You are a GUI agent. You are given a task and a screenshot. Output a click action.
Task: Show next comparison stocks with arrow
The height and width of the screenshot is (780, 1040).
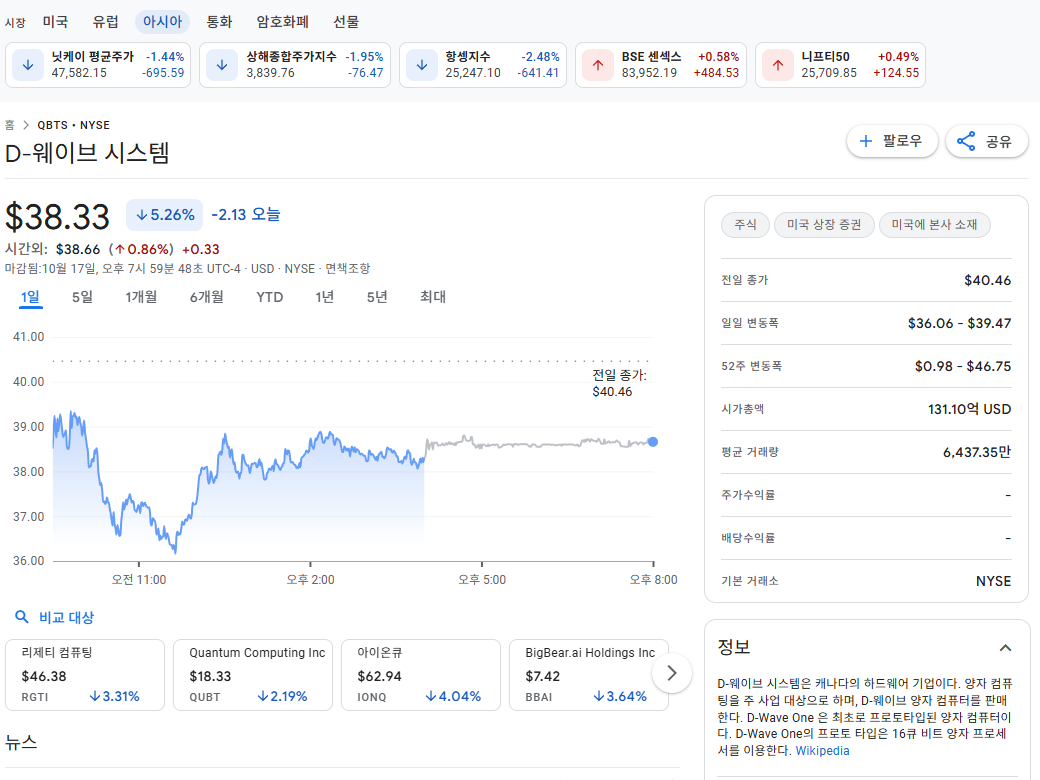pyautogui.click(x=672, y=673)
